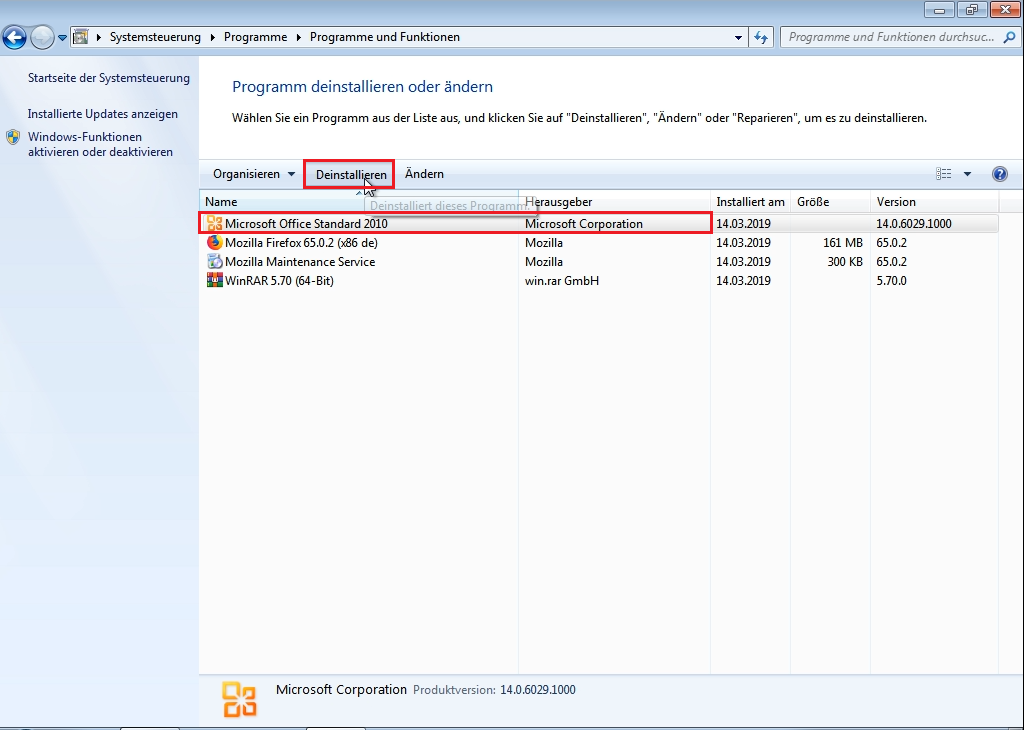This screenshot has height=730, width=1024.
Task: Click the view mode icon
Action: (944, 174)
